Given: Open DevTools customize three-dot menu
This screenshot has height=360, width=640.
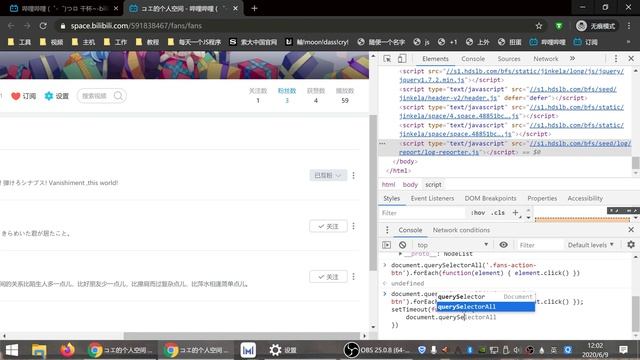Looking at the screenshot, I should click(616, 59).
